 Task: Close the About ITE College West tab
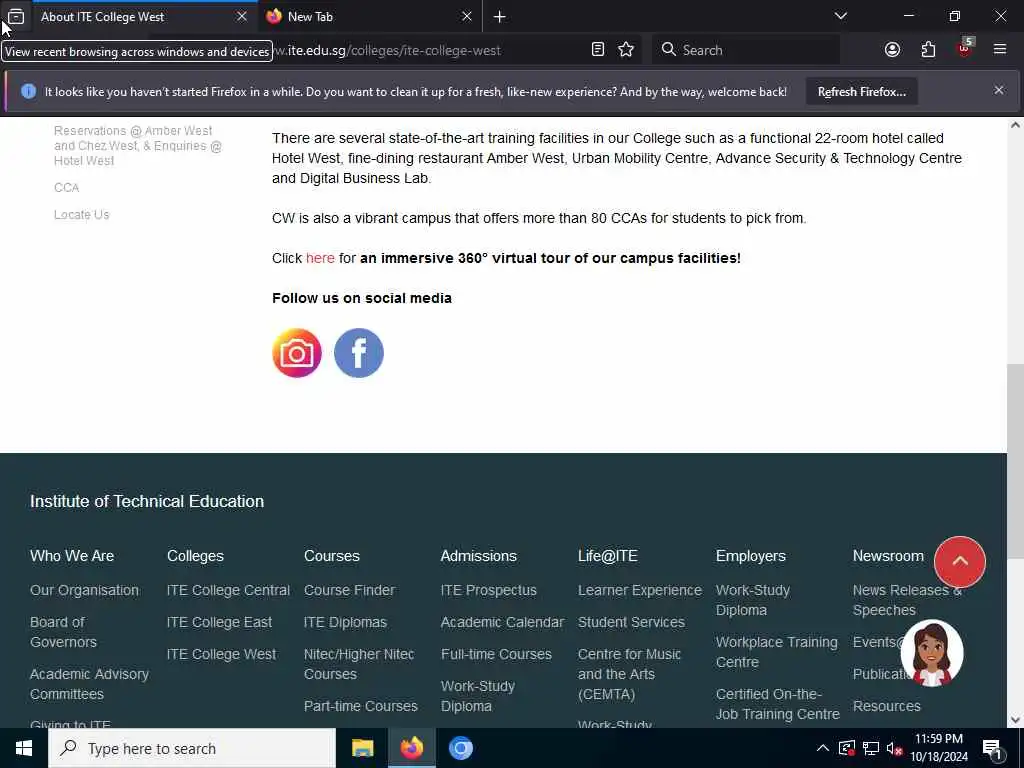(x=242, y=16)
